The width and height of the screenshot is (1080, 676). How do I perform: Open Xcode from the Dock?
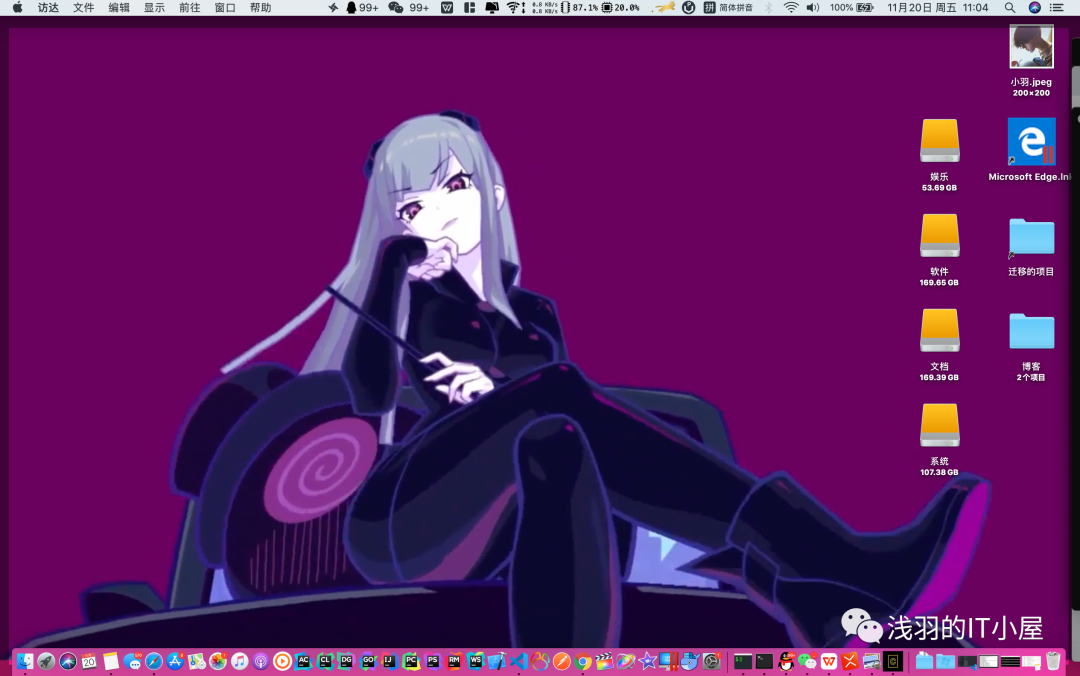pos(497,662)
